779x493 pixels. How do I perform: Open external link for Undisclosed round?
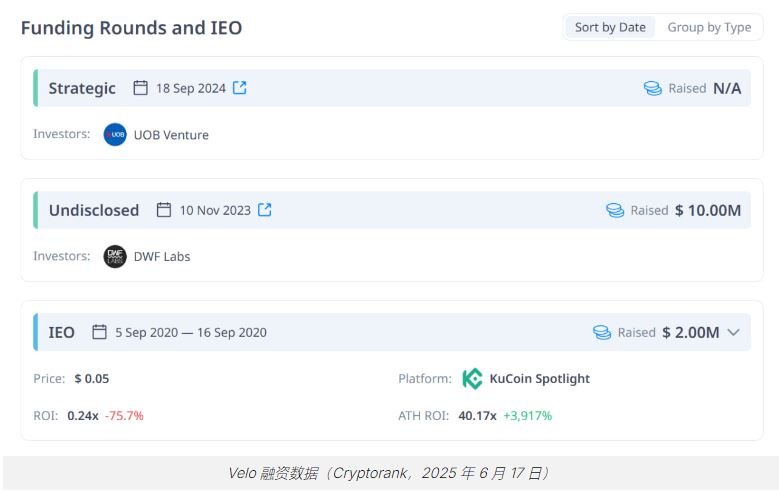click(265, 210)
